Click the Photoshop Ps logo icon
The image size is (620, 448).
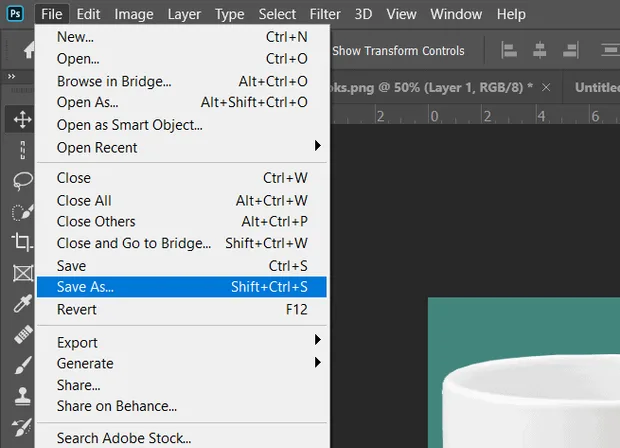[15, 14]
